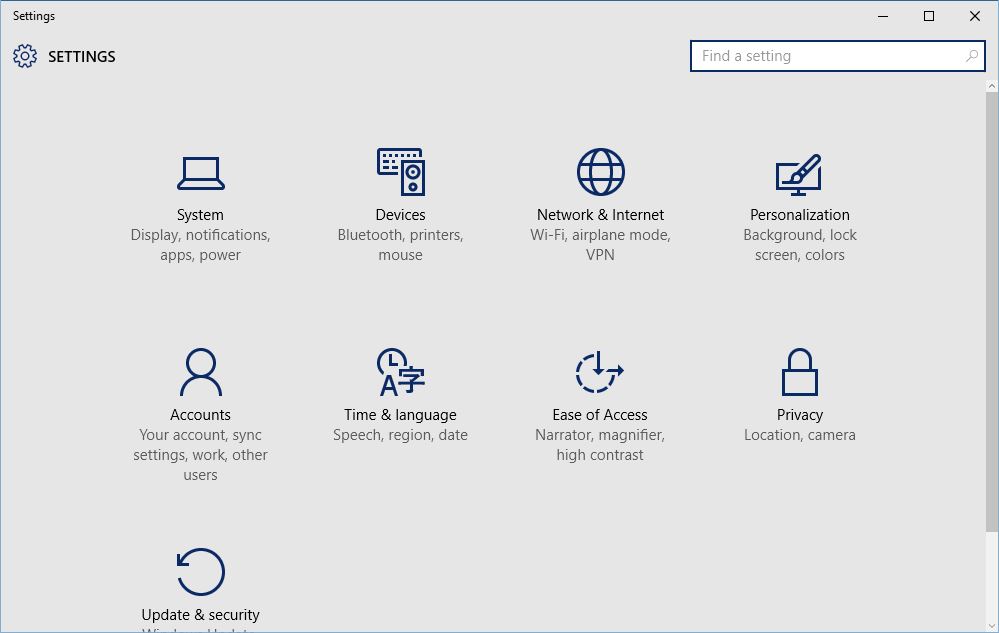
Task: Open the Accounts person icon
Action: tap(201, 372)
